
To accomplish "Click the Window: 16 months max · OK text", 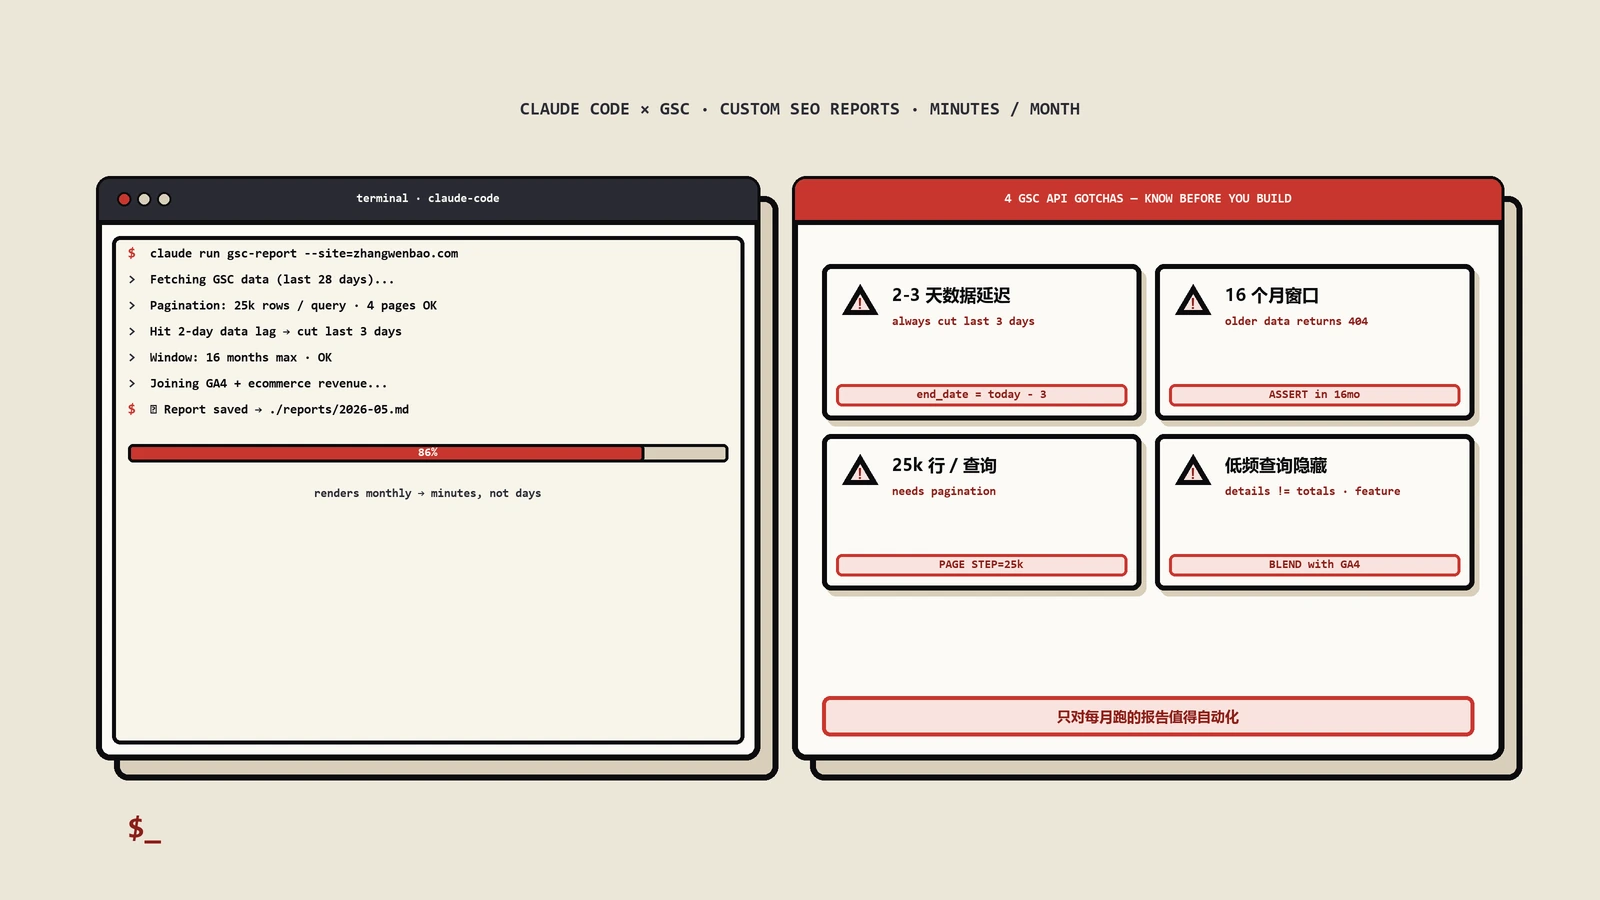I will point(241,357).
